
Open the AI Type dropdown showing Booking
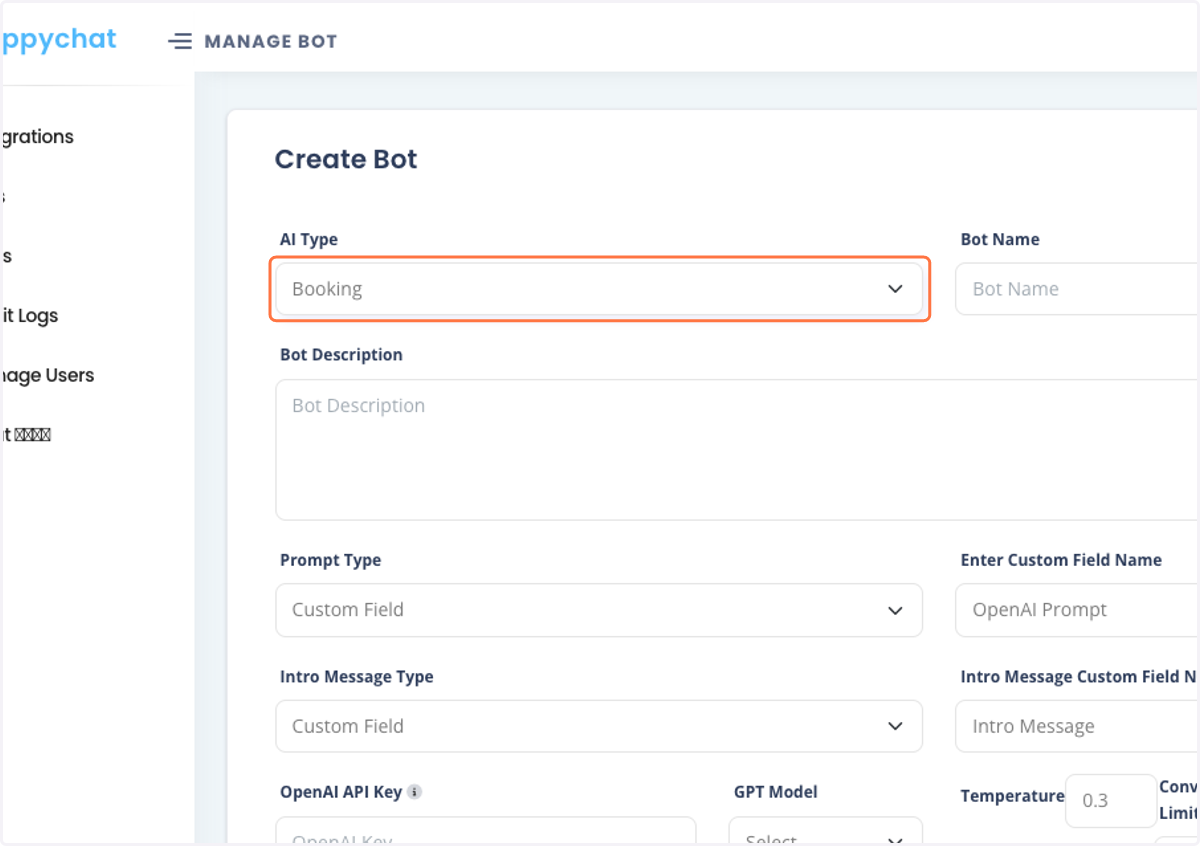tap(599, 289)
